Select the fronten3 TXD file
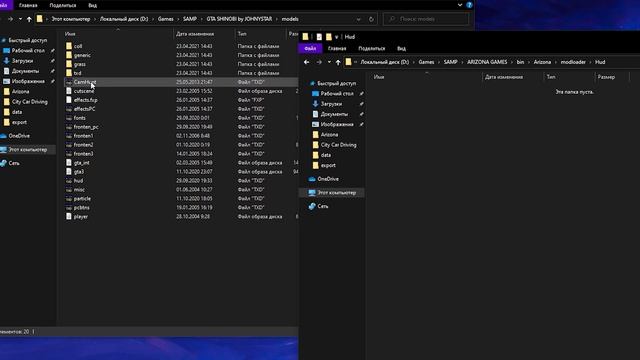640x360 pixels. click(x=83, y=154)
